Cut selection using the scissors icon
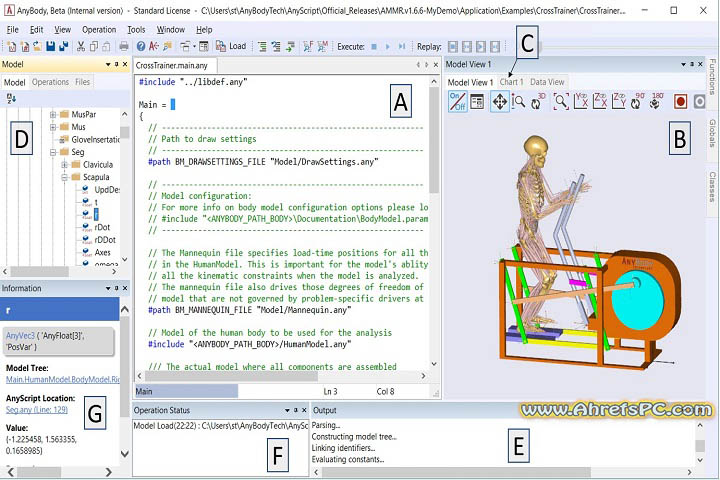 pyautogui.click(x=81, y=46)
